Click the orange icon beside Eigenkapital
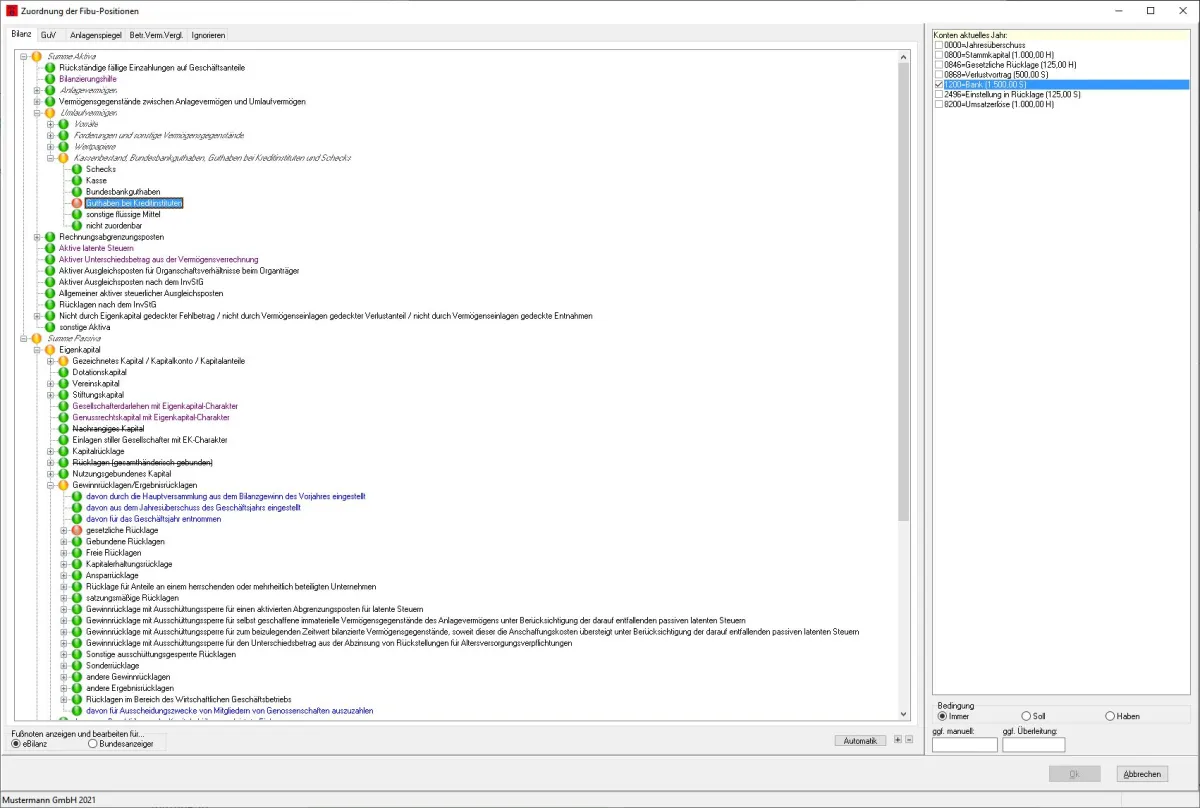The image size is (1200, 808). click(x=51, y=350)
